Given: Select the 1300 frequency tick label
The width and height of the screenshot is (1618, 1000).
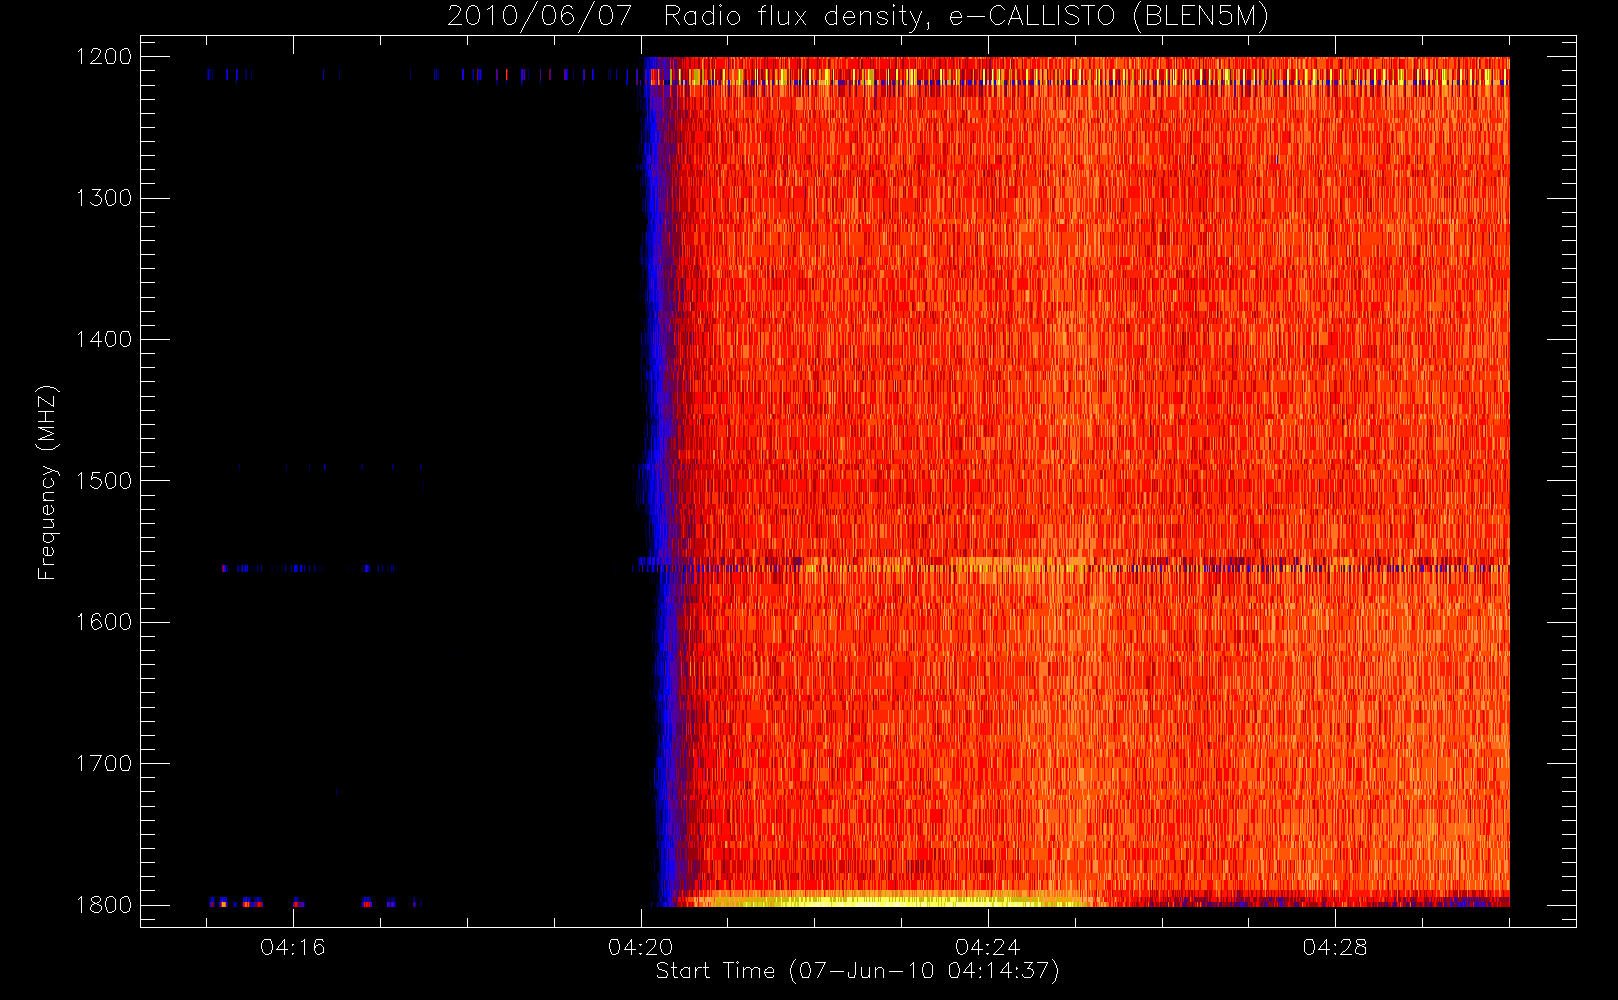Looking at the screenshot, I should 104,198.
